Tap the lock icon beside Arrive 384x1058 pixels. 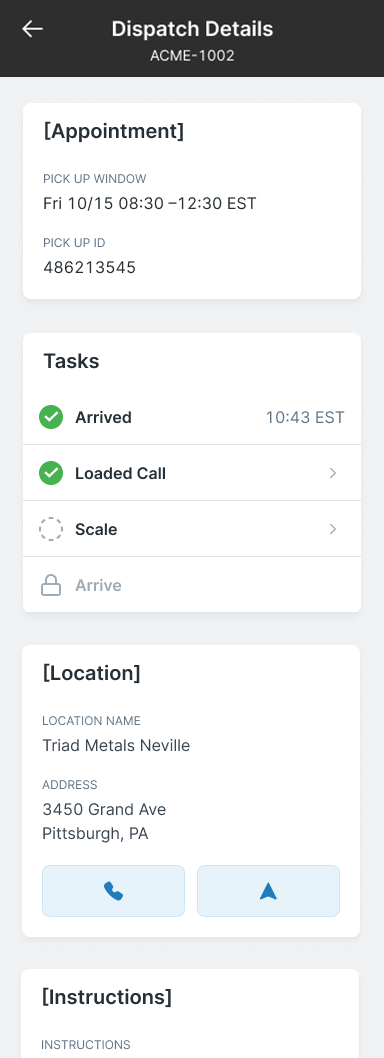(51, 585)
